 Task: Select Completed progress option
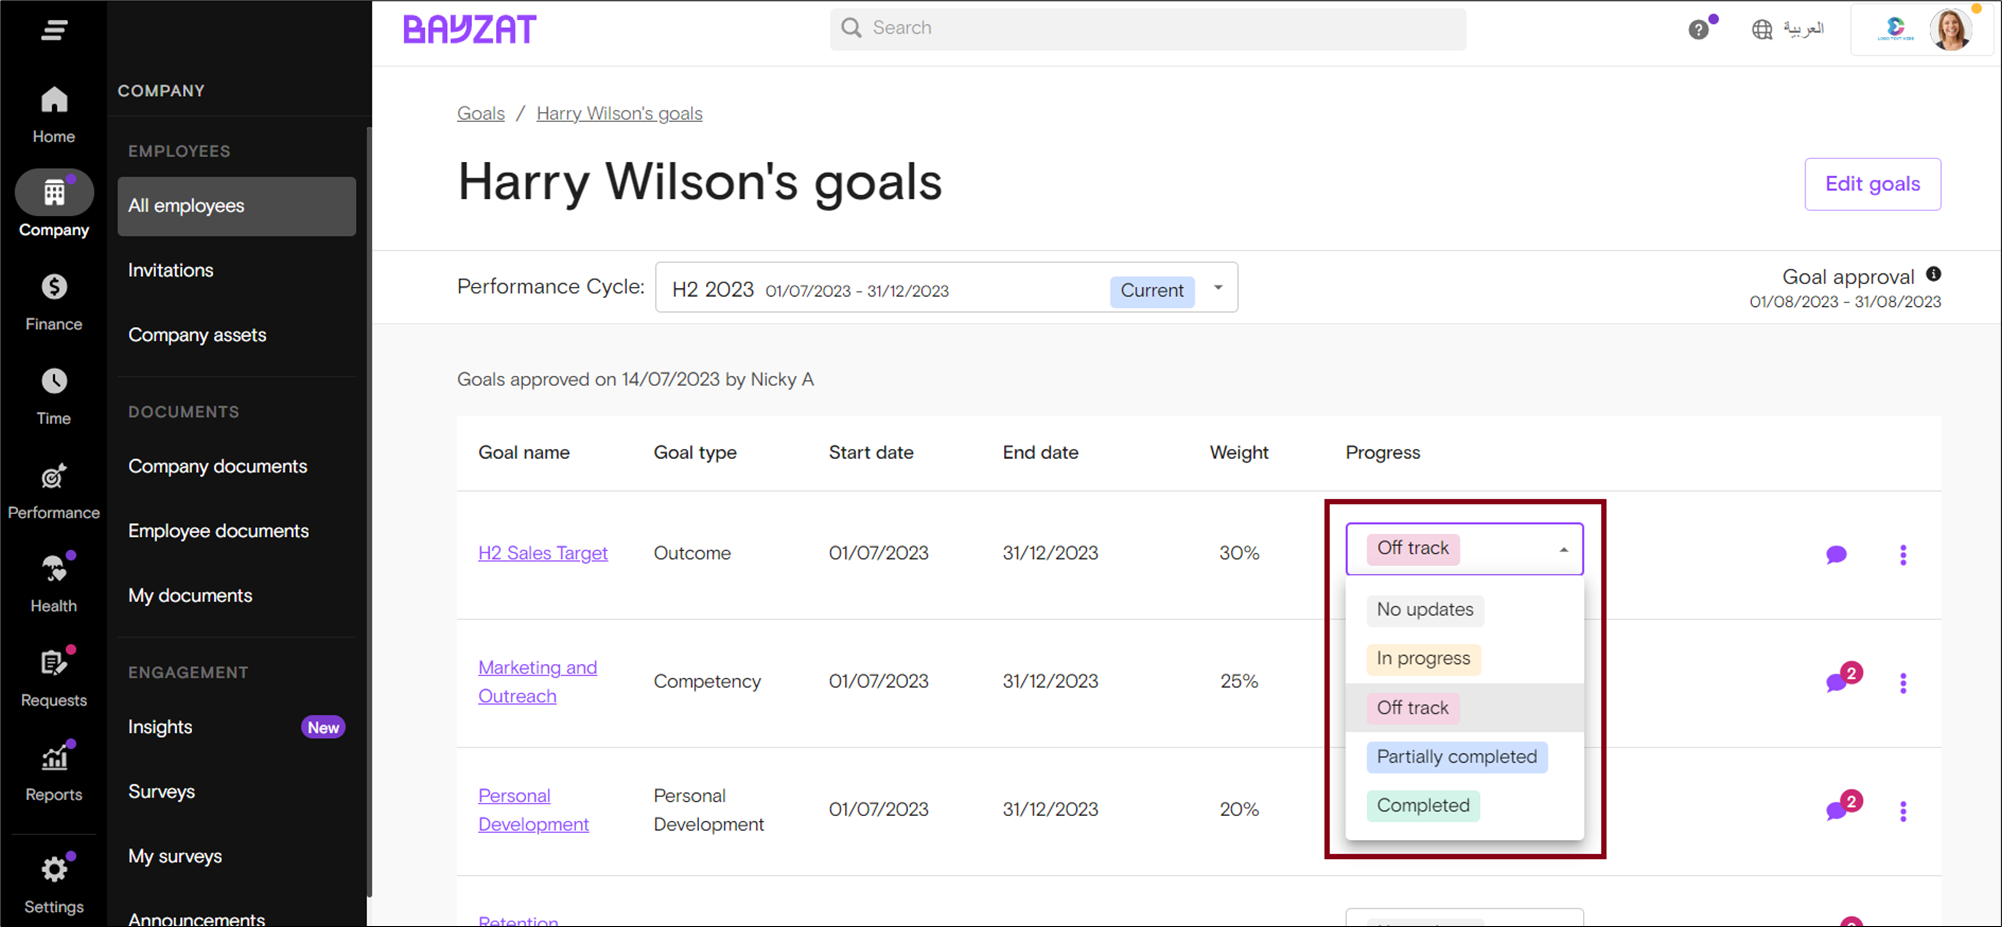[1422, 806]
